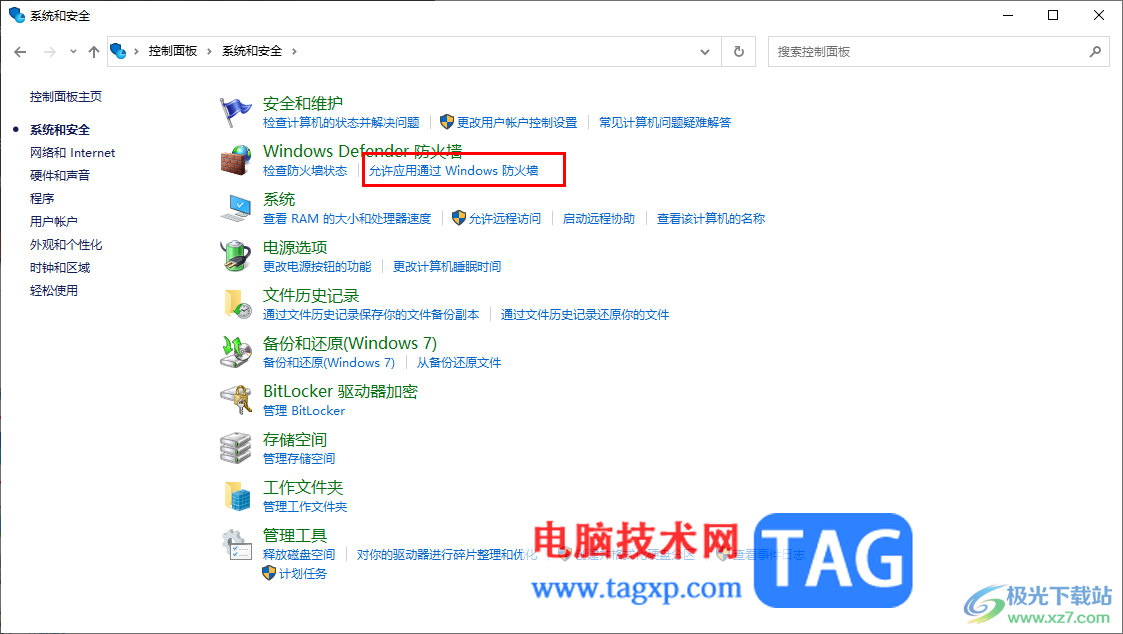The width and height of the screenshot is (1123, 634).
Task: Select 轻松使用 in the sidebar
Action: pyautogui.click(x=54, y=290)
